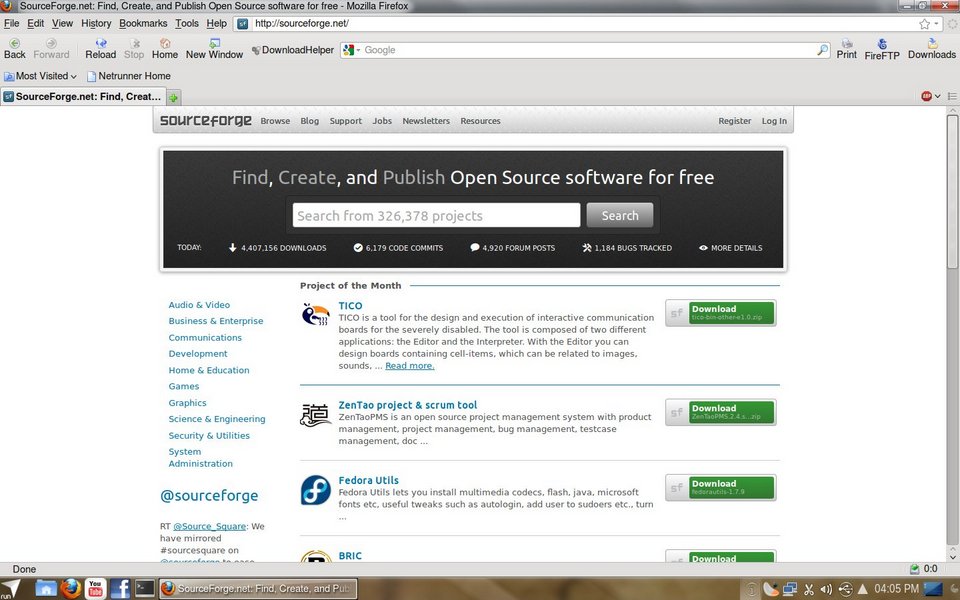The width and height of the screenshot is (960, 600).
Task: Go to Home via toolbar icon
Action: tap(165, 49)
